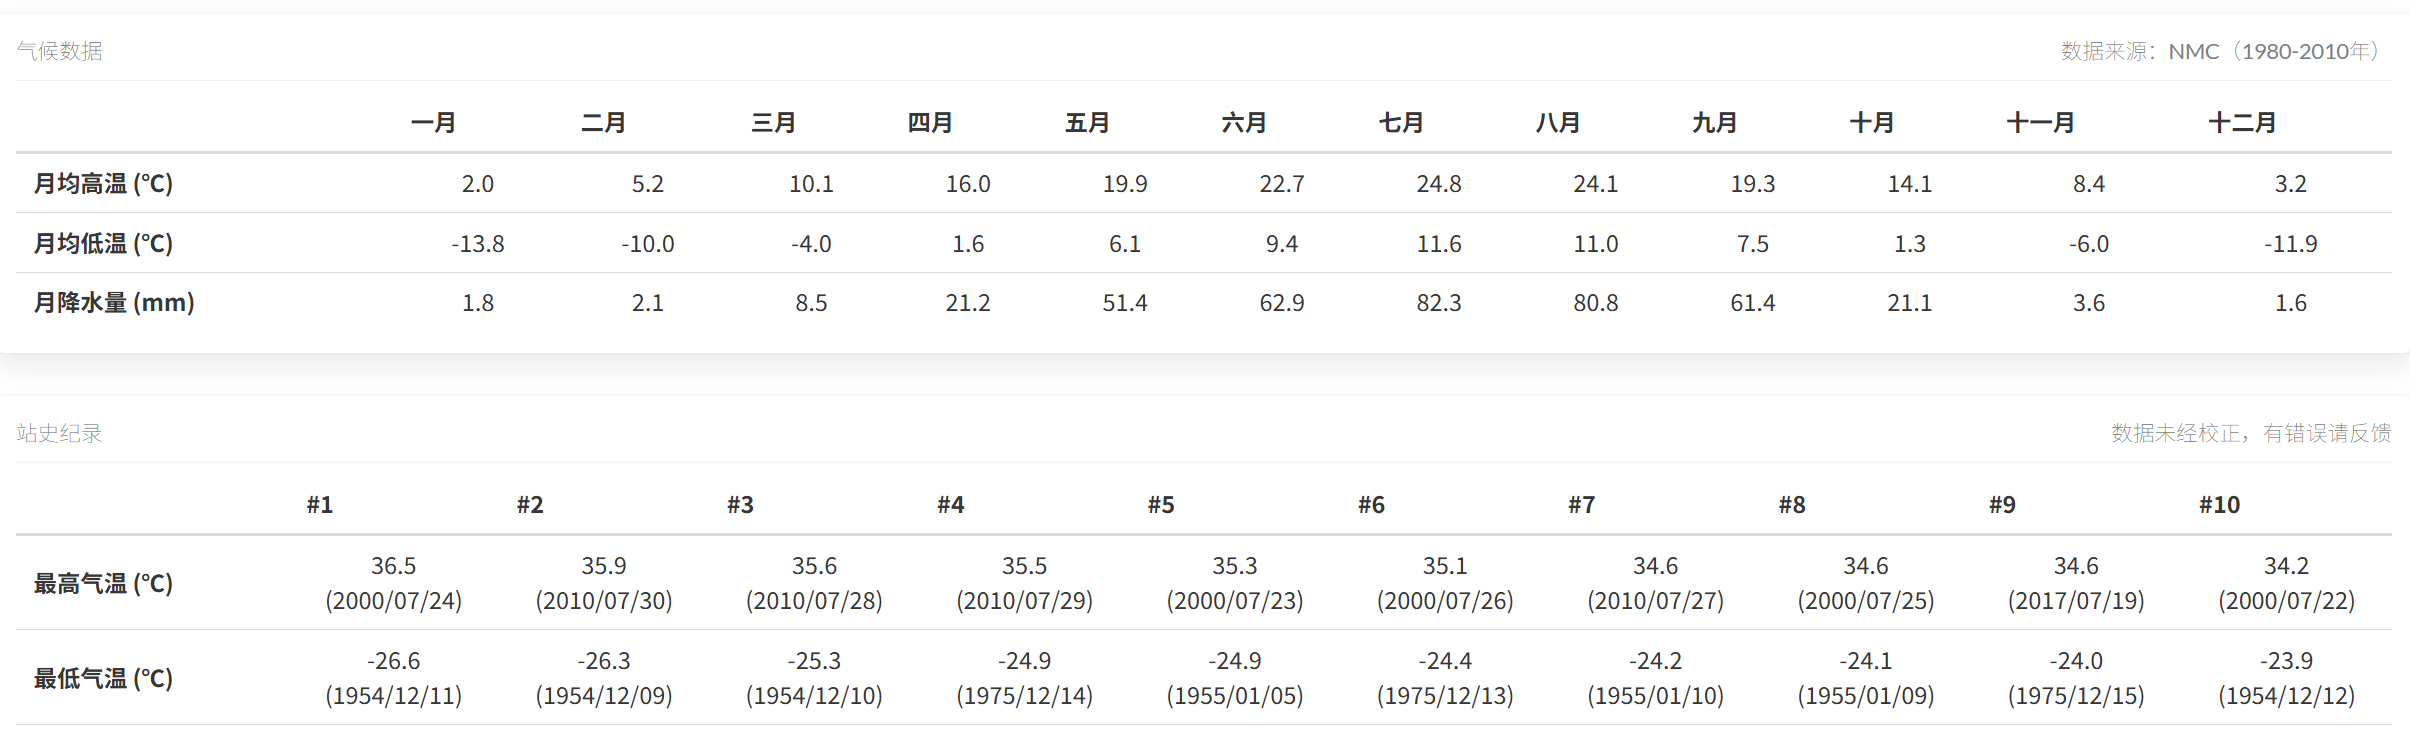Select the #1 rank column header

tap(320, 505)
